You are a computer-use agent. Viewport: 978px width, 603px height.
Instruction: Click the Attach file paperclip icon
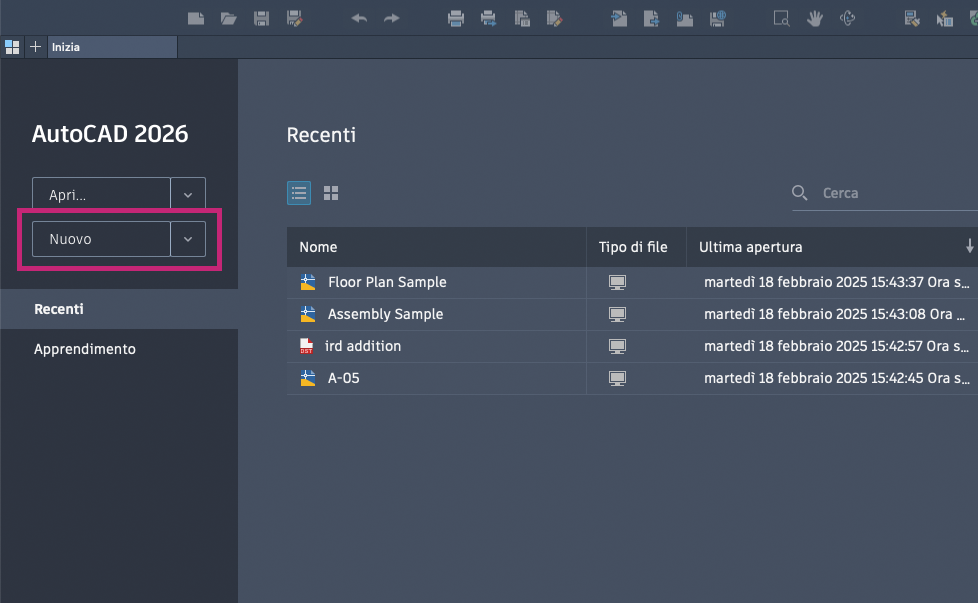[x=684, y=19]
